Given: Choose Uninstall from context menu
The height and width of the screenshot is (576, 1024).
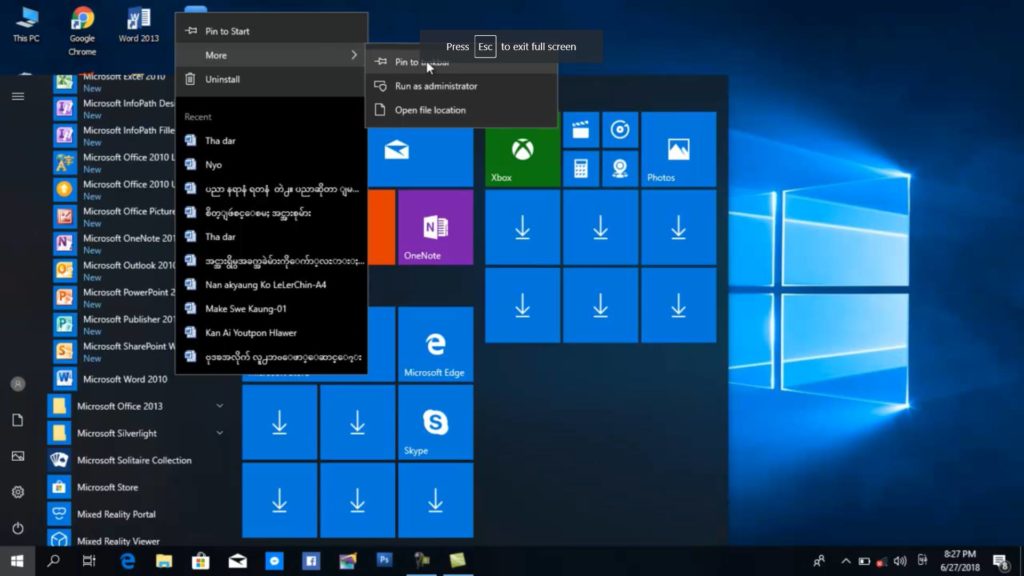Looking at the screenshot, I should (x=271, y=79).
